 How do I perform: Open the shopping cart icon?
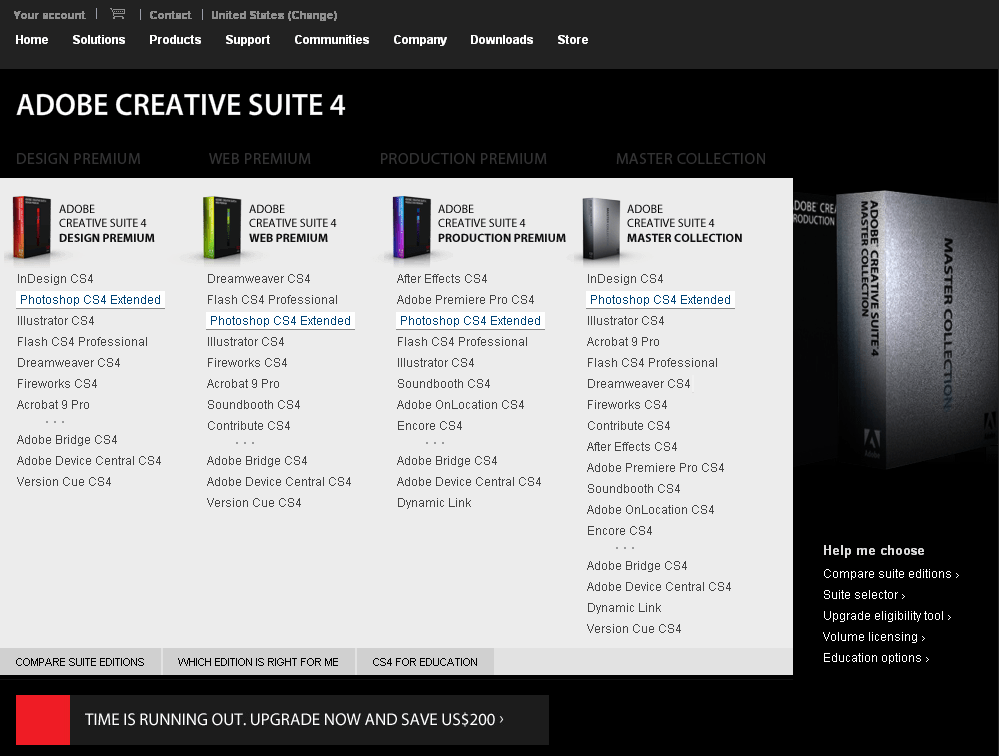[x=117, y=14]
